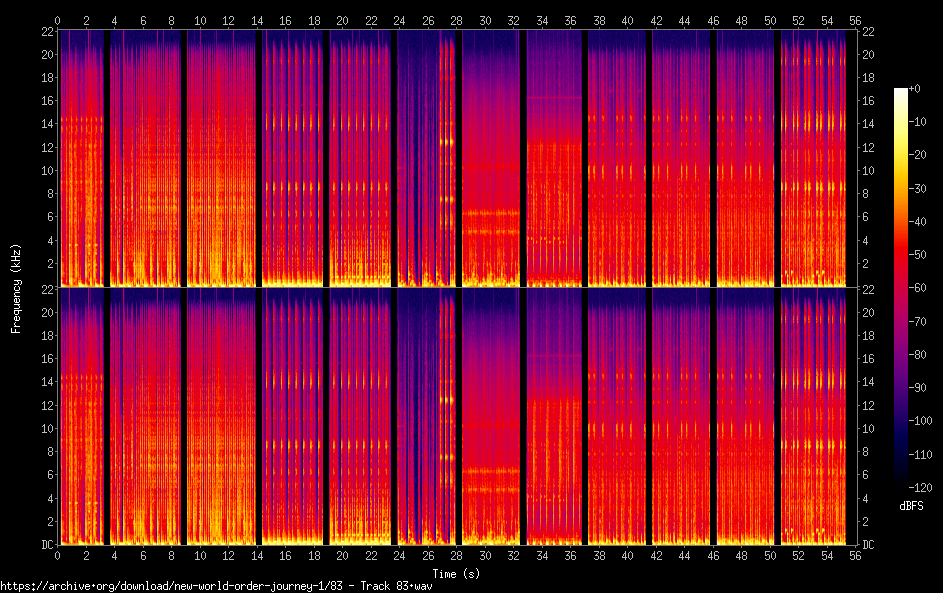Screen dimensions: 943x593
Task: Click the DC label on the bottom-left frequency axis
Action: tap(45, 545)
